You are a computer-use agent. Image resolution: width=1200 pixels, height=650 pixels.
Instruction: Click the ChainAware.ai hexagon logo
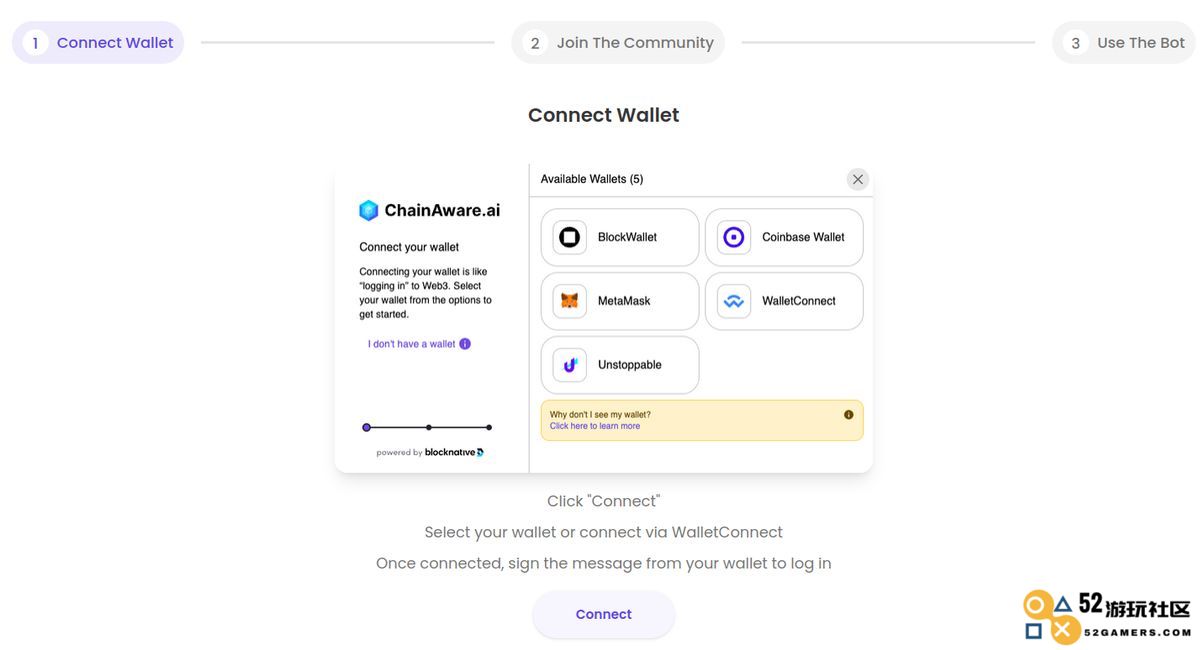369,210
